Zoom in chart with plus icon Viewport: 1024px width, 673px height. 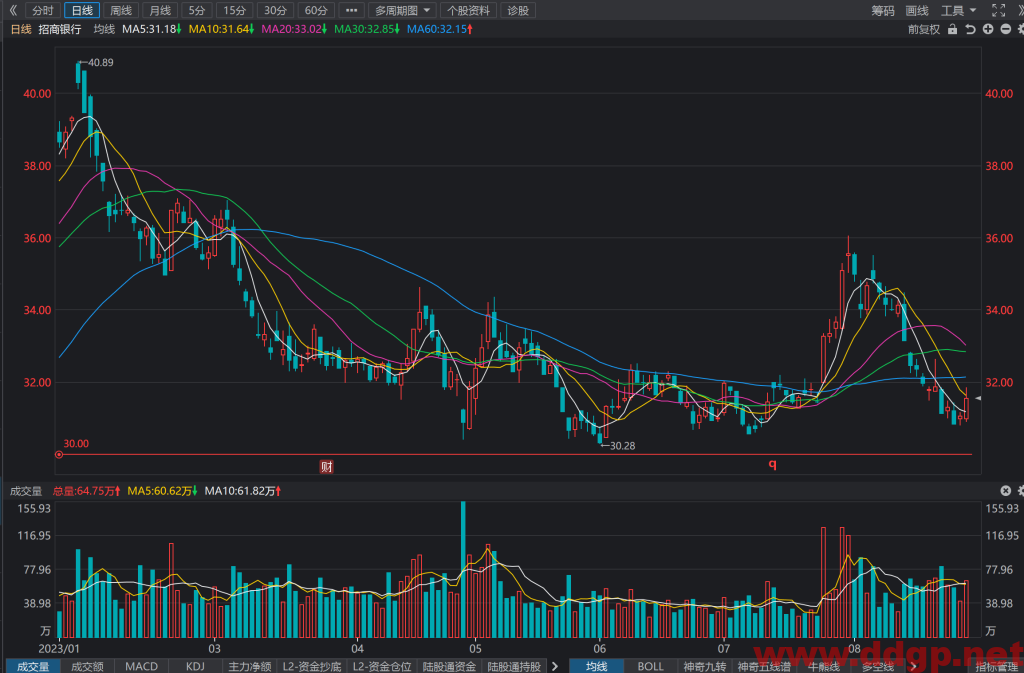pyautogui.click(x=988, y=29)
